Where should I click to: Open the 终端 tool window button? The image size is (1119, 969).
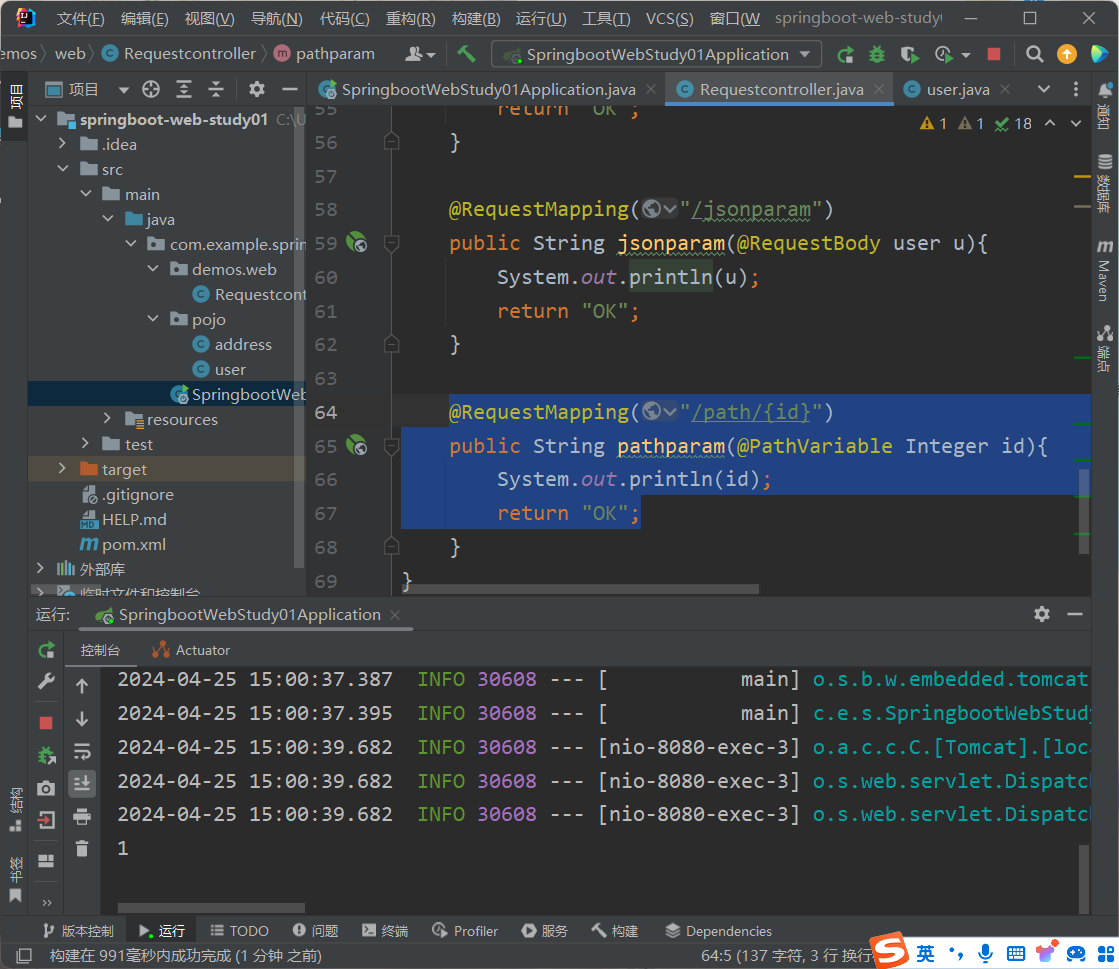(x=385, y=931)
